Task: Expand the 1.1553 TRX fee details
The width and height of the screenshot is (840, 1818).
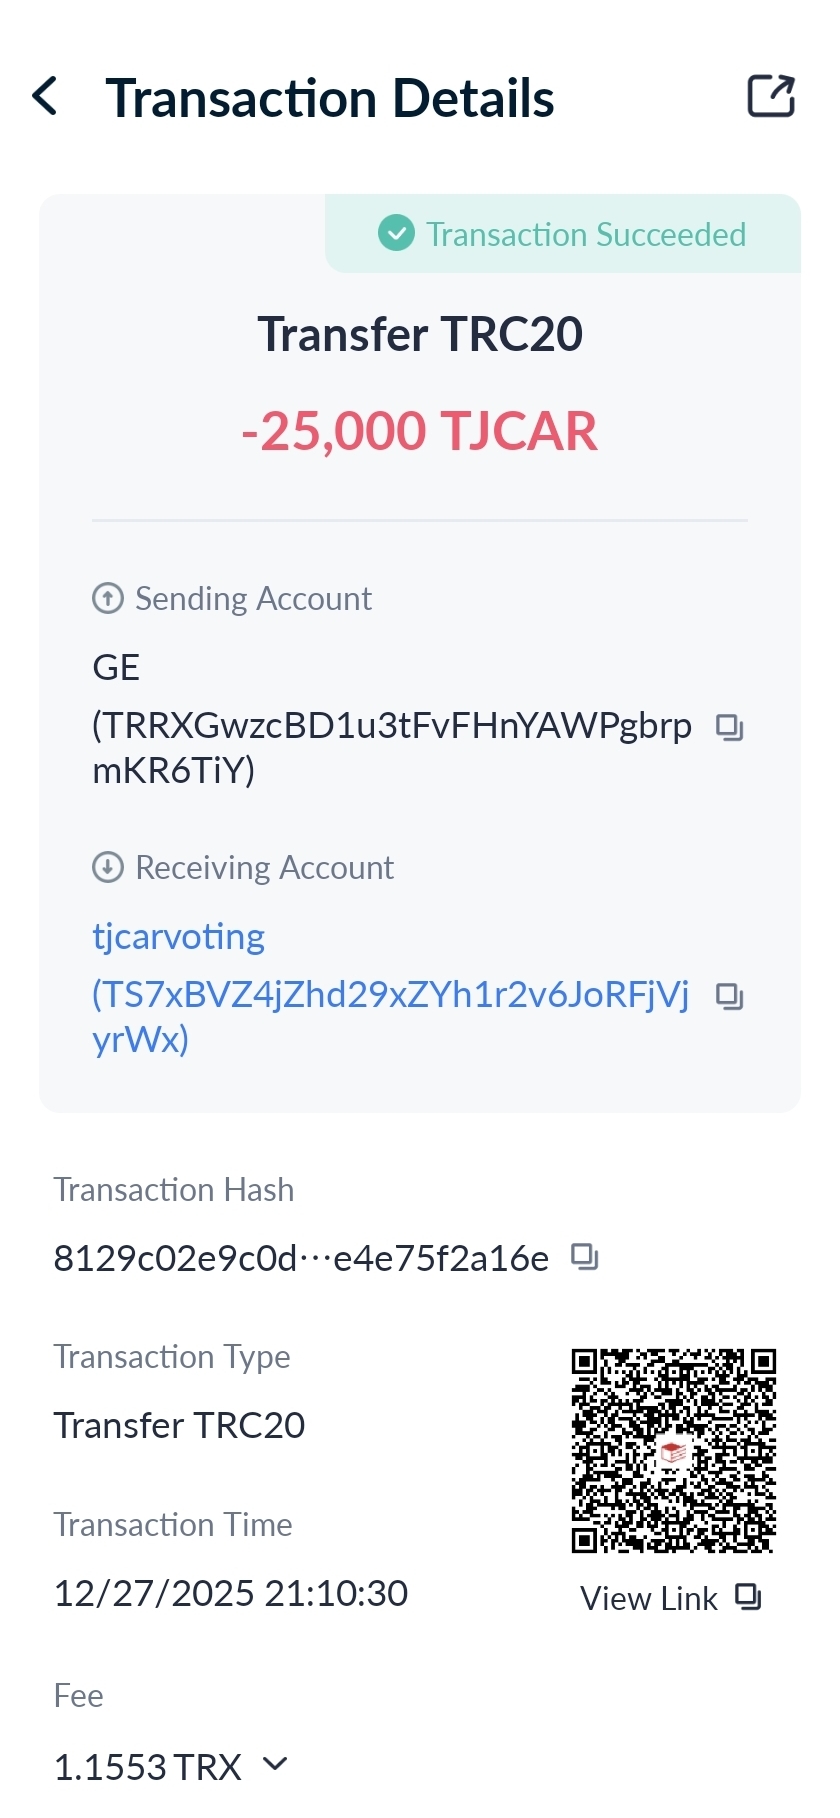Action: [275, 1765]
